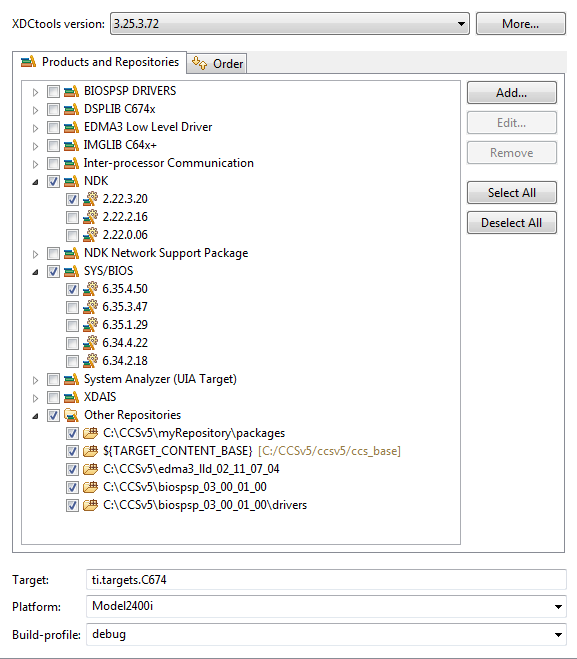This screenshot has width=577, height=659.
Task: Click the biospsp_03_00_01_00\drivers folder icon
Action: [90, 506]
